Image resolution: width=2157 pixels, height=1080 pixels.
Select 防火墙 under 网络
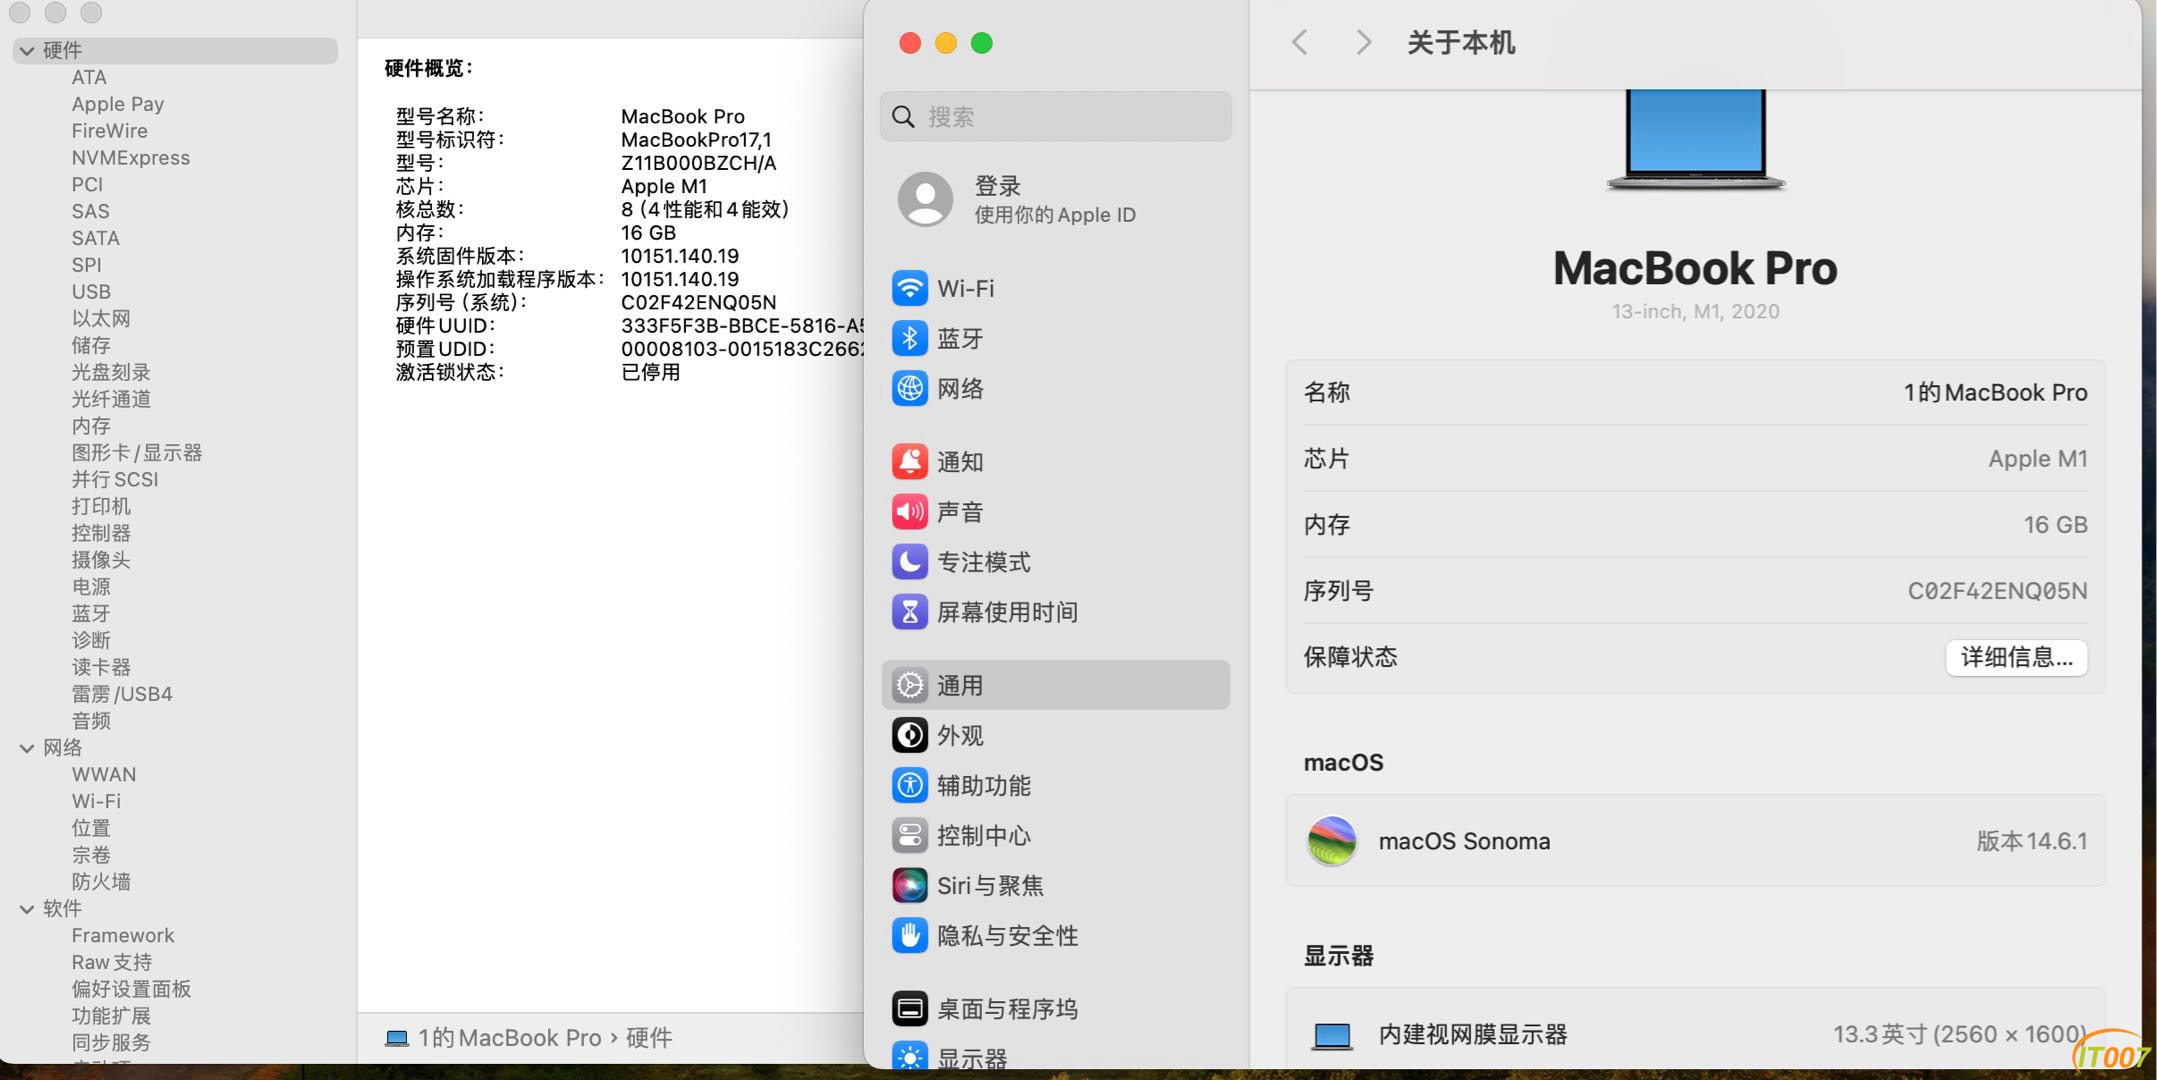[x=101, y=882]
